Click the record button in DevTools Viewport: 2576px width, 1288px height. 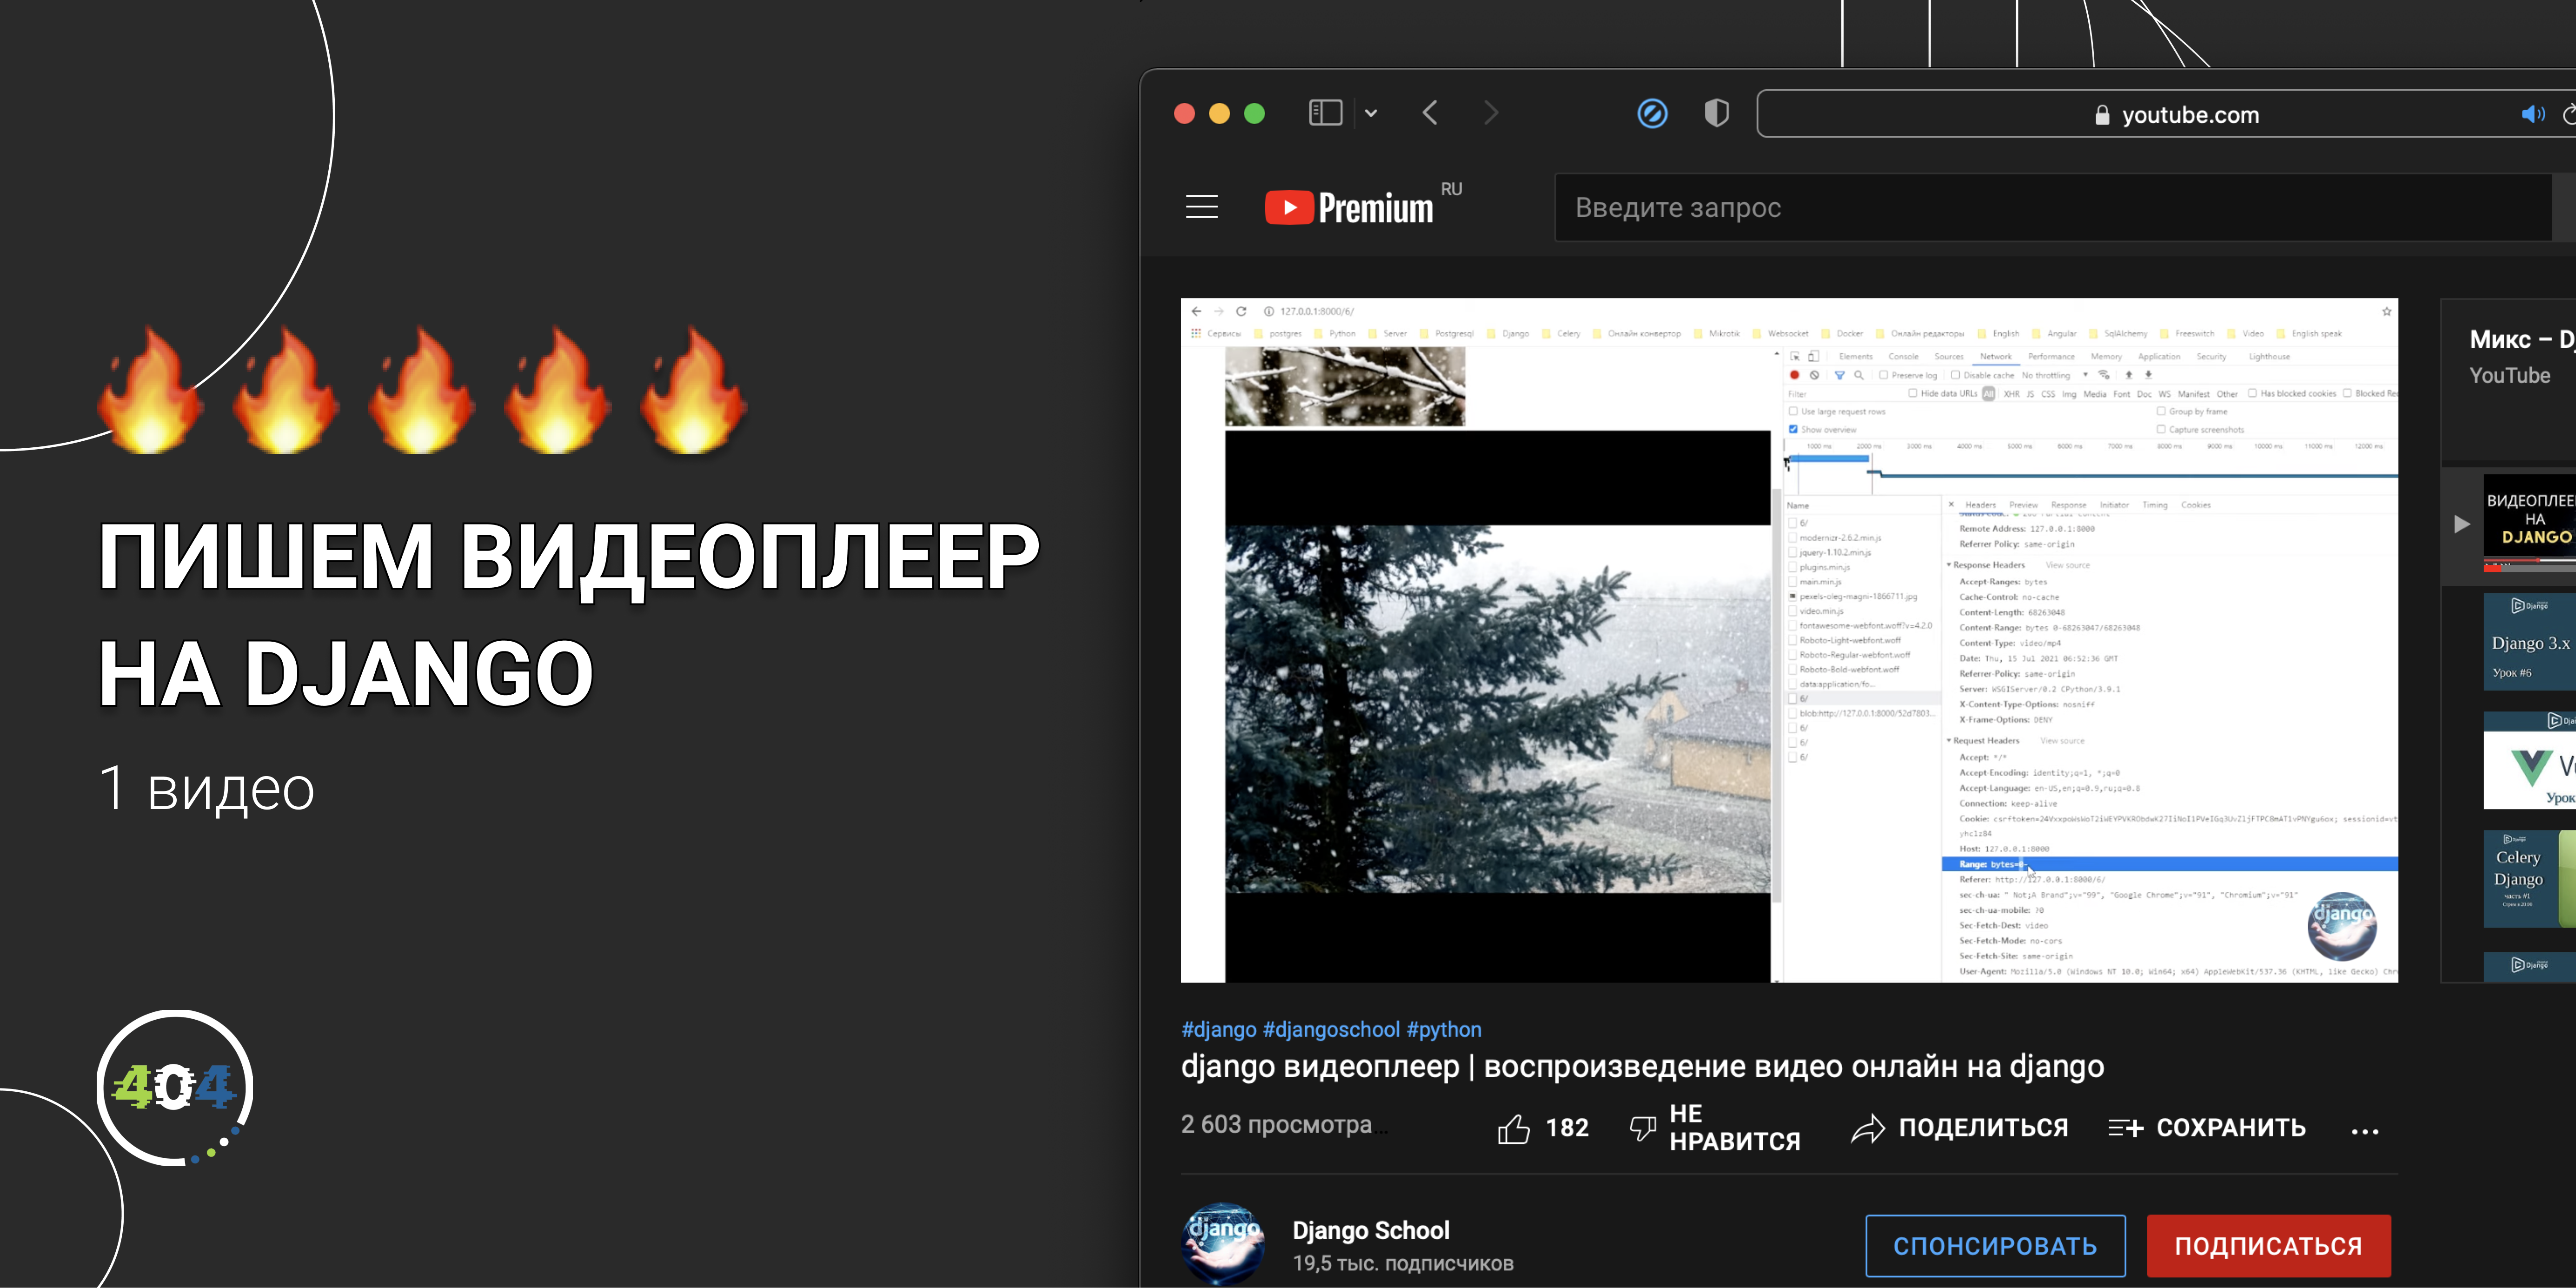(x=1794, y=375)
